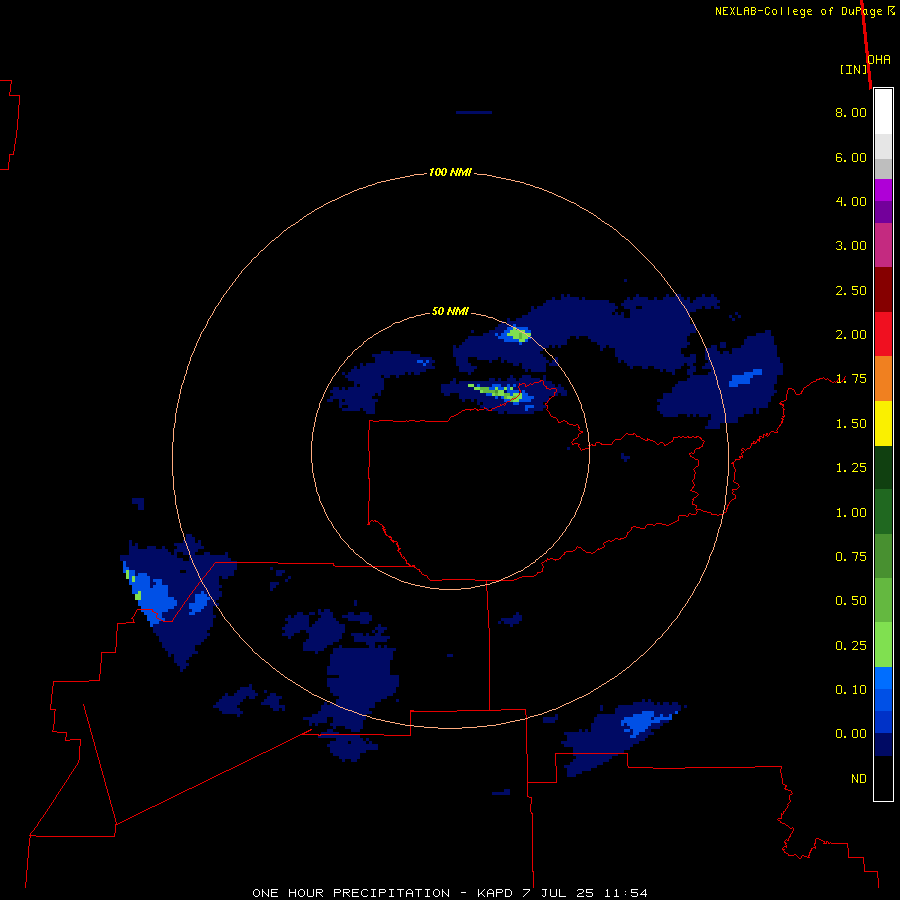Click the bright red legend swatch

point(883,334)
